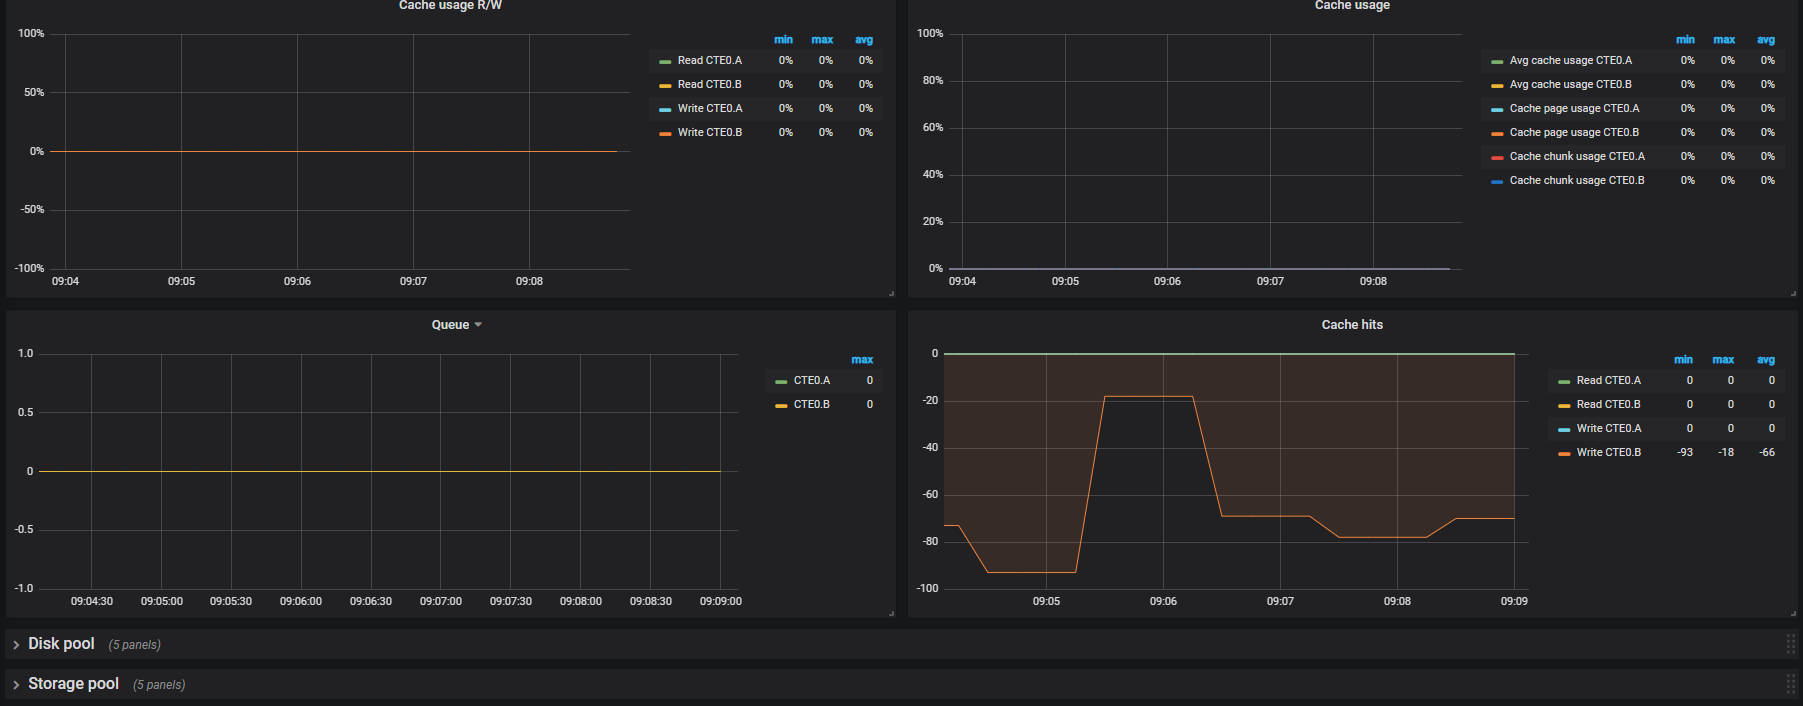Click the 09:06 tick on Cache hits graph
The height and width of the screenshot is (706, 1803).
click(1163, 602)
